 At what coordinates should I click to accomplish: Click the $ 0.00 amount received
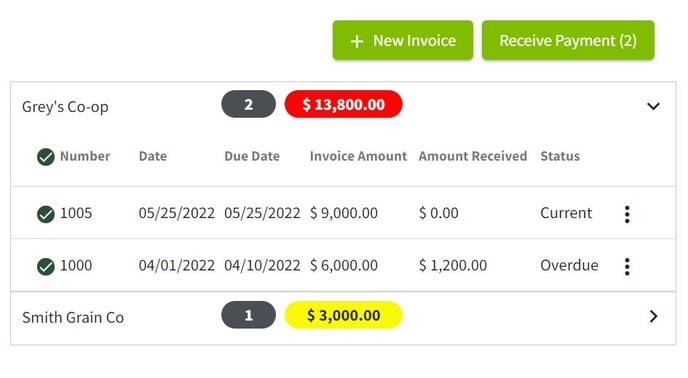(x=438, y=213)
